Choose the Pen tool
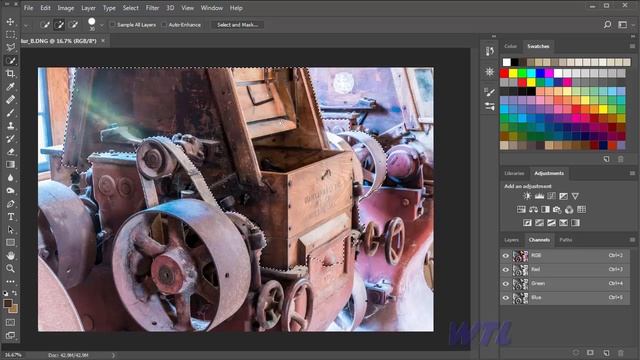The height and width of the screenshot is (360, 640). tap(10, 204)
